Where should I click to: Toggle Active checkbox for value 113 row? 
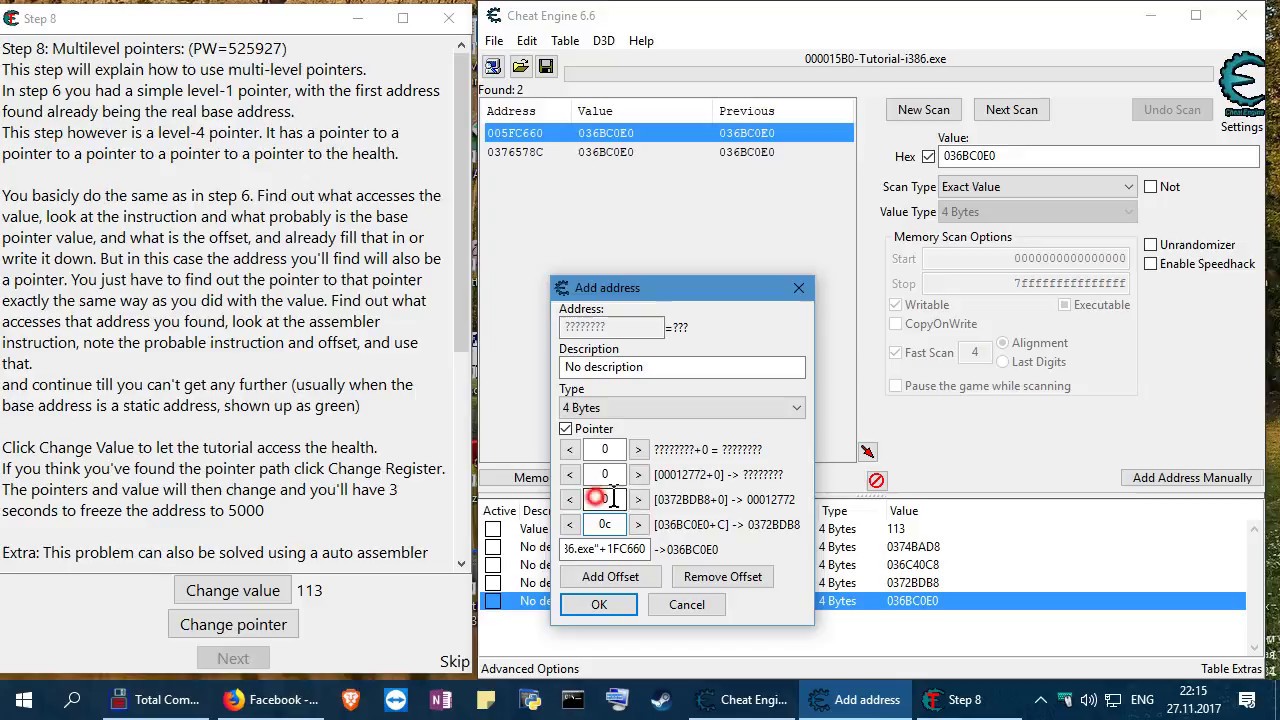(493, 529)
